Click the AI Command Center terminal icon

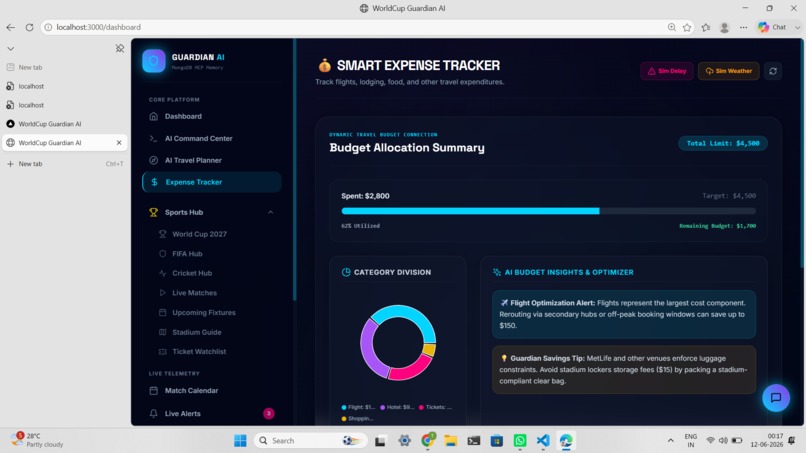tap(153, 138)
